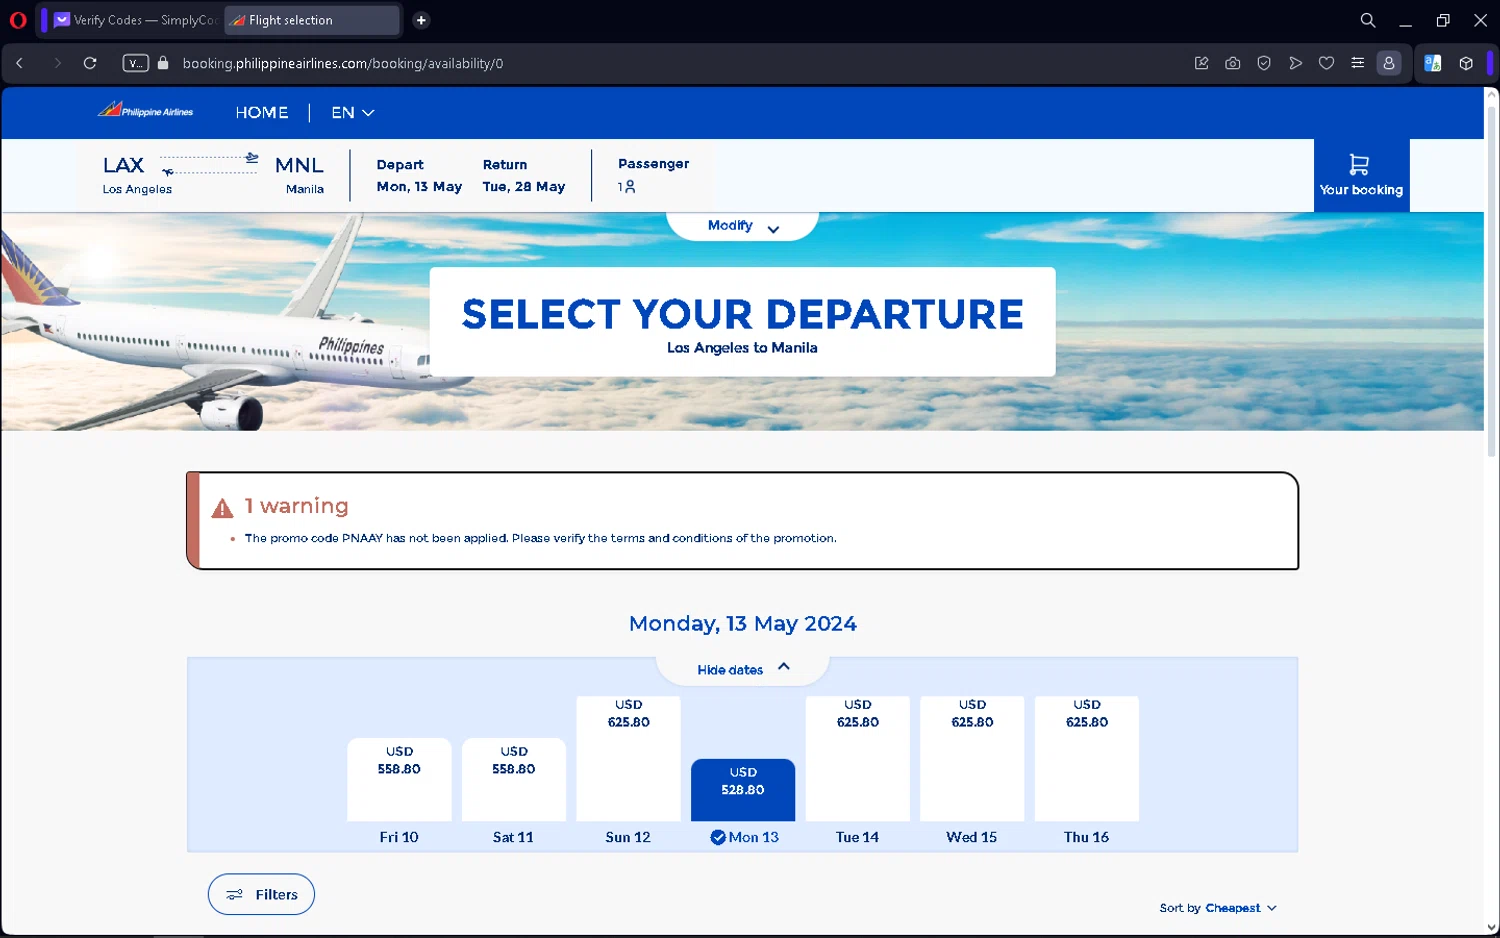The width and height of the screenshot is (1500, 938).
Task: Click the browser back arrow
Action: (x=20, y=63)
